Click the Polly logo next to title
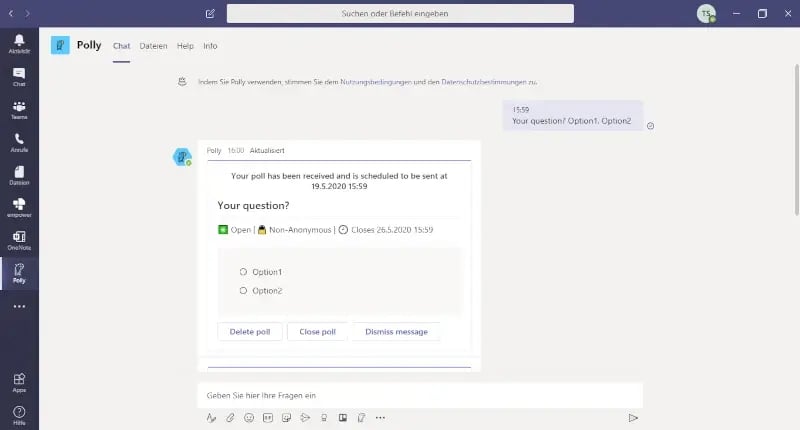Image resolution: width=800 pixels, height=430 pixels. 60,45
